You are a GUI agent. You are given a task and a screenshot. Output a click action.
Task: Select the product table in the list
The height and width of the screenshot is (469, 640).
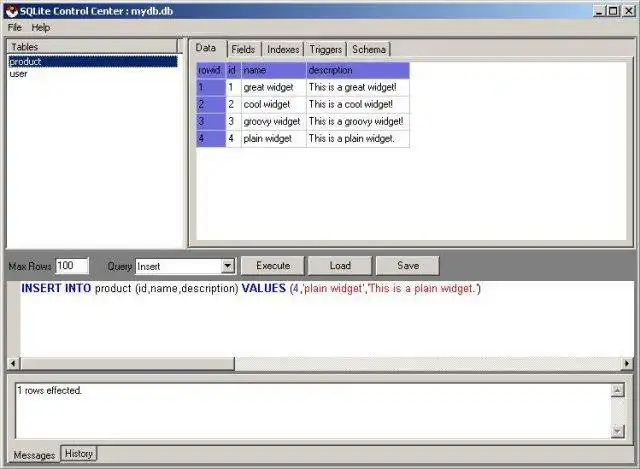[x=93, y=62]
